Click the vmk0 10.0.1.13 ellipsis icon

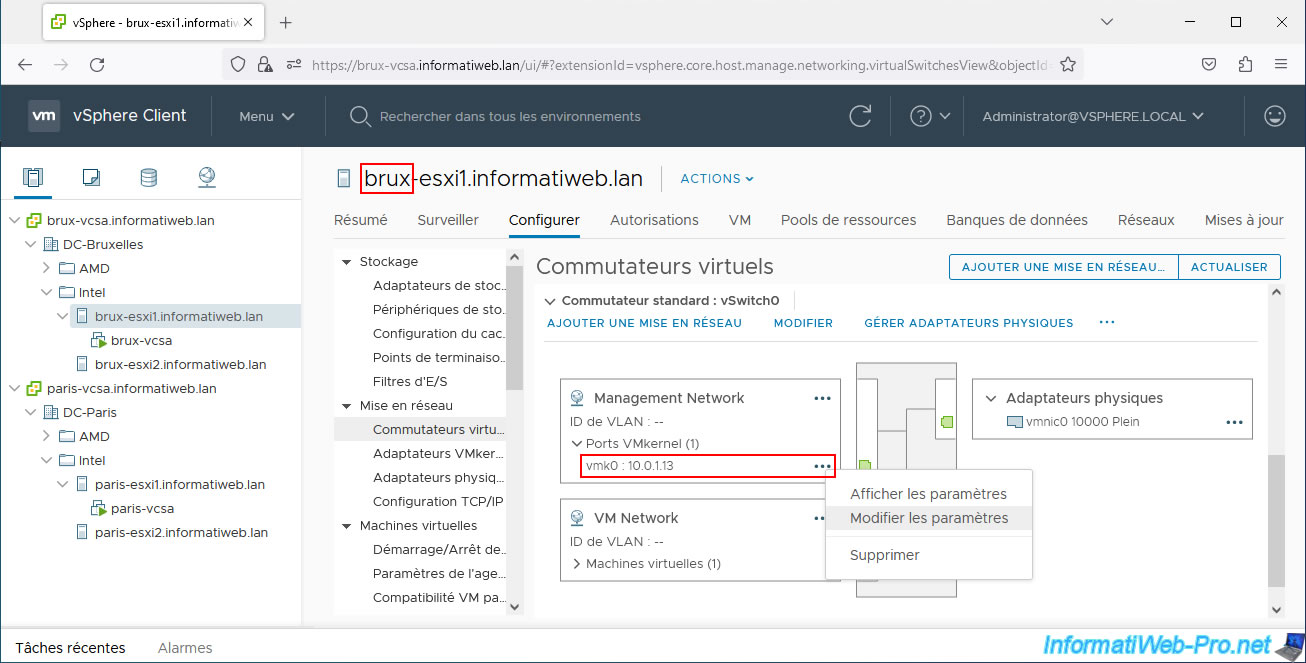click(x=822, y=466)
